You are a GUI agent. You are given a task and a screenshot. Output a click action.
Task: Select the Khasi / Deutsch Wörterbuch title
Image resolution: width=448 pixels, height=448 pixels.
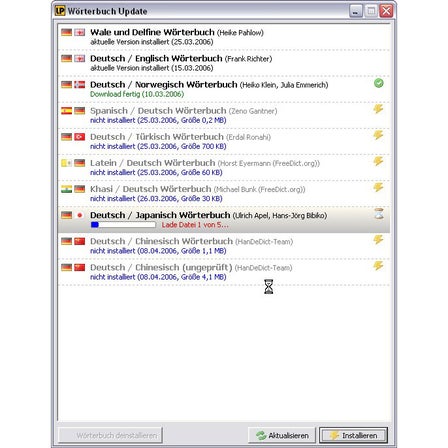pos(151,189)
